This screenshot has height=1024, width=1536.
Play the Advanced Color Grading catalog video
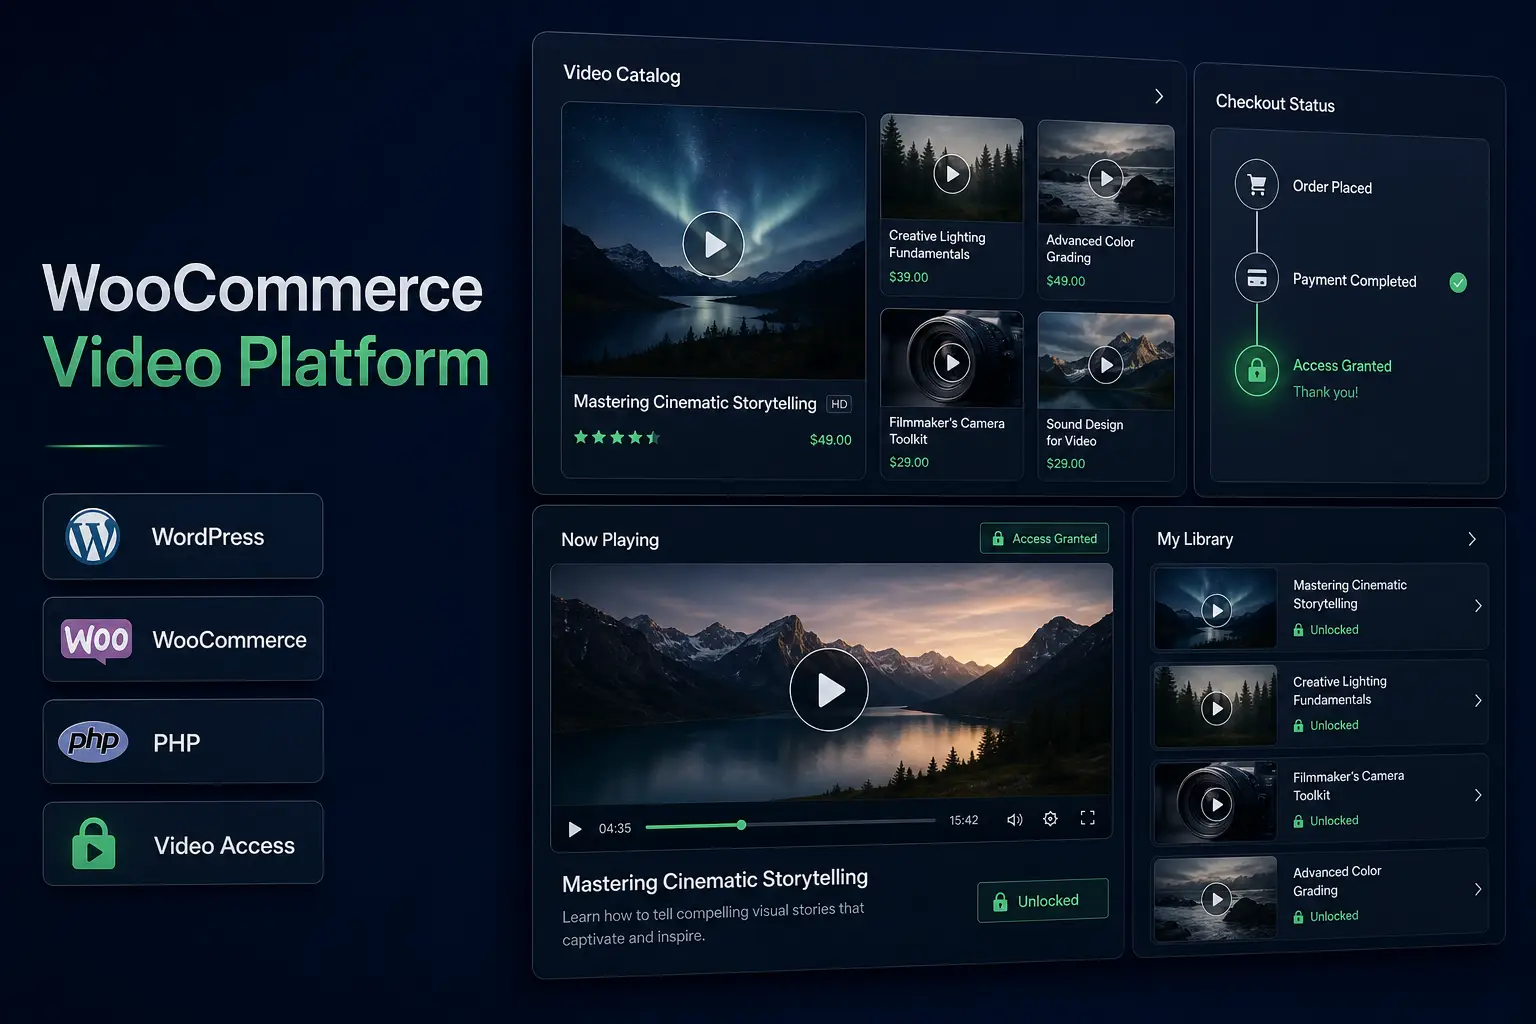coord(1106,179)
